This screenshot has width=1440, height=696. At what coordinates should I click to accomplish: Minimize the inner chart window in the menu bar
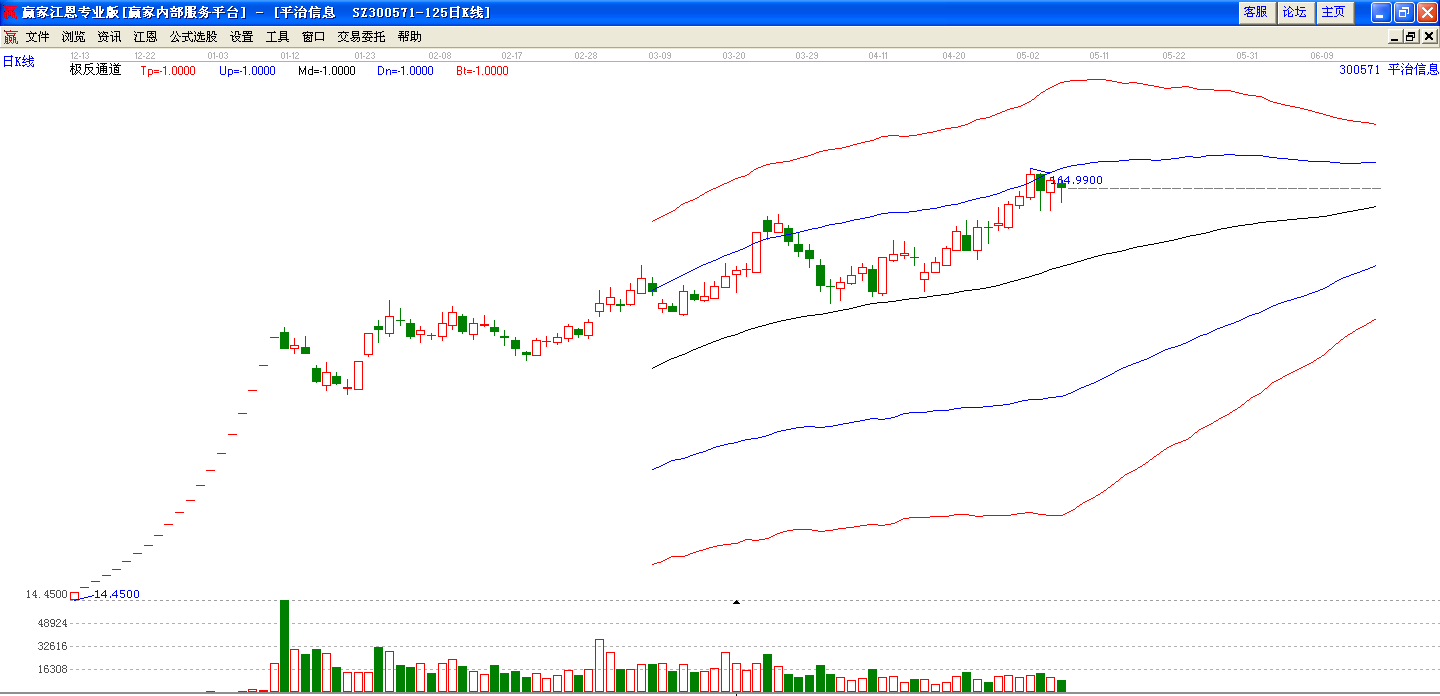pyautogui.click(x=1395, y=37)
